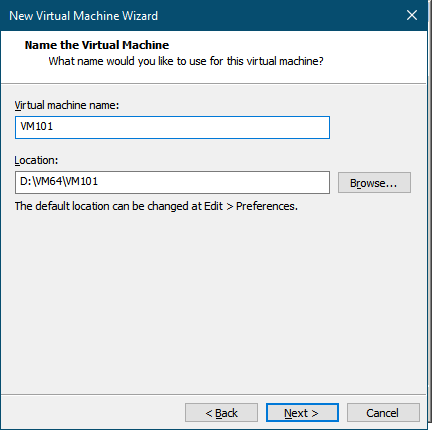Go to the previous step with Back

(221, 413)
